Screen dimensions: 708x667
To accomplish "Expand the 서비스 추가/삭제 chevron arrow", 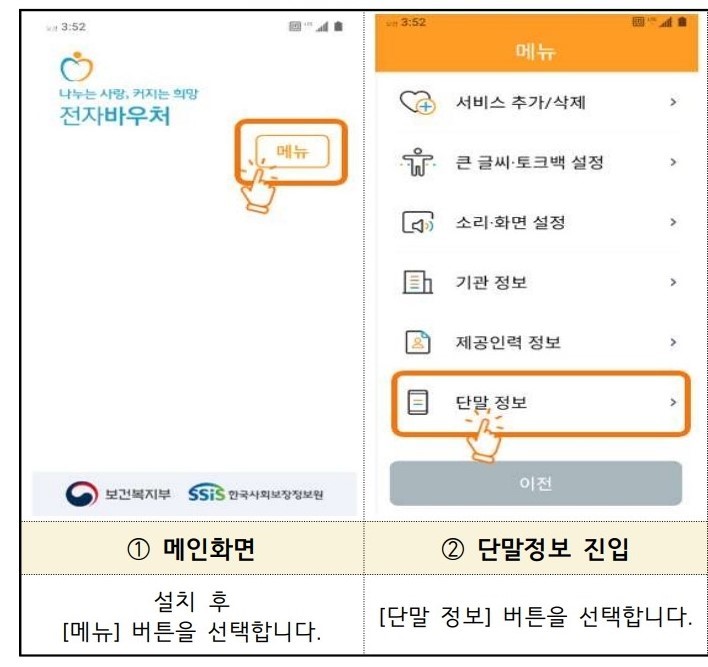I will point(673,103).
